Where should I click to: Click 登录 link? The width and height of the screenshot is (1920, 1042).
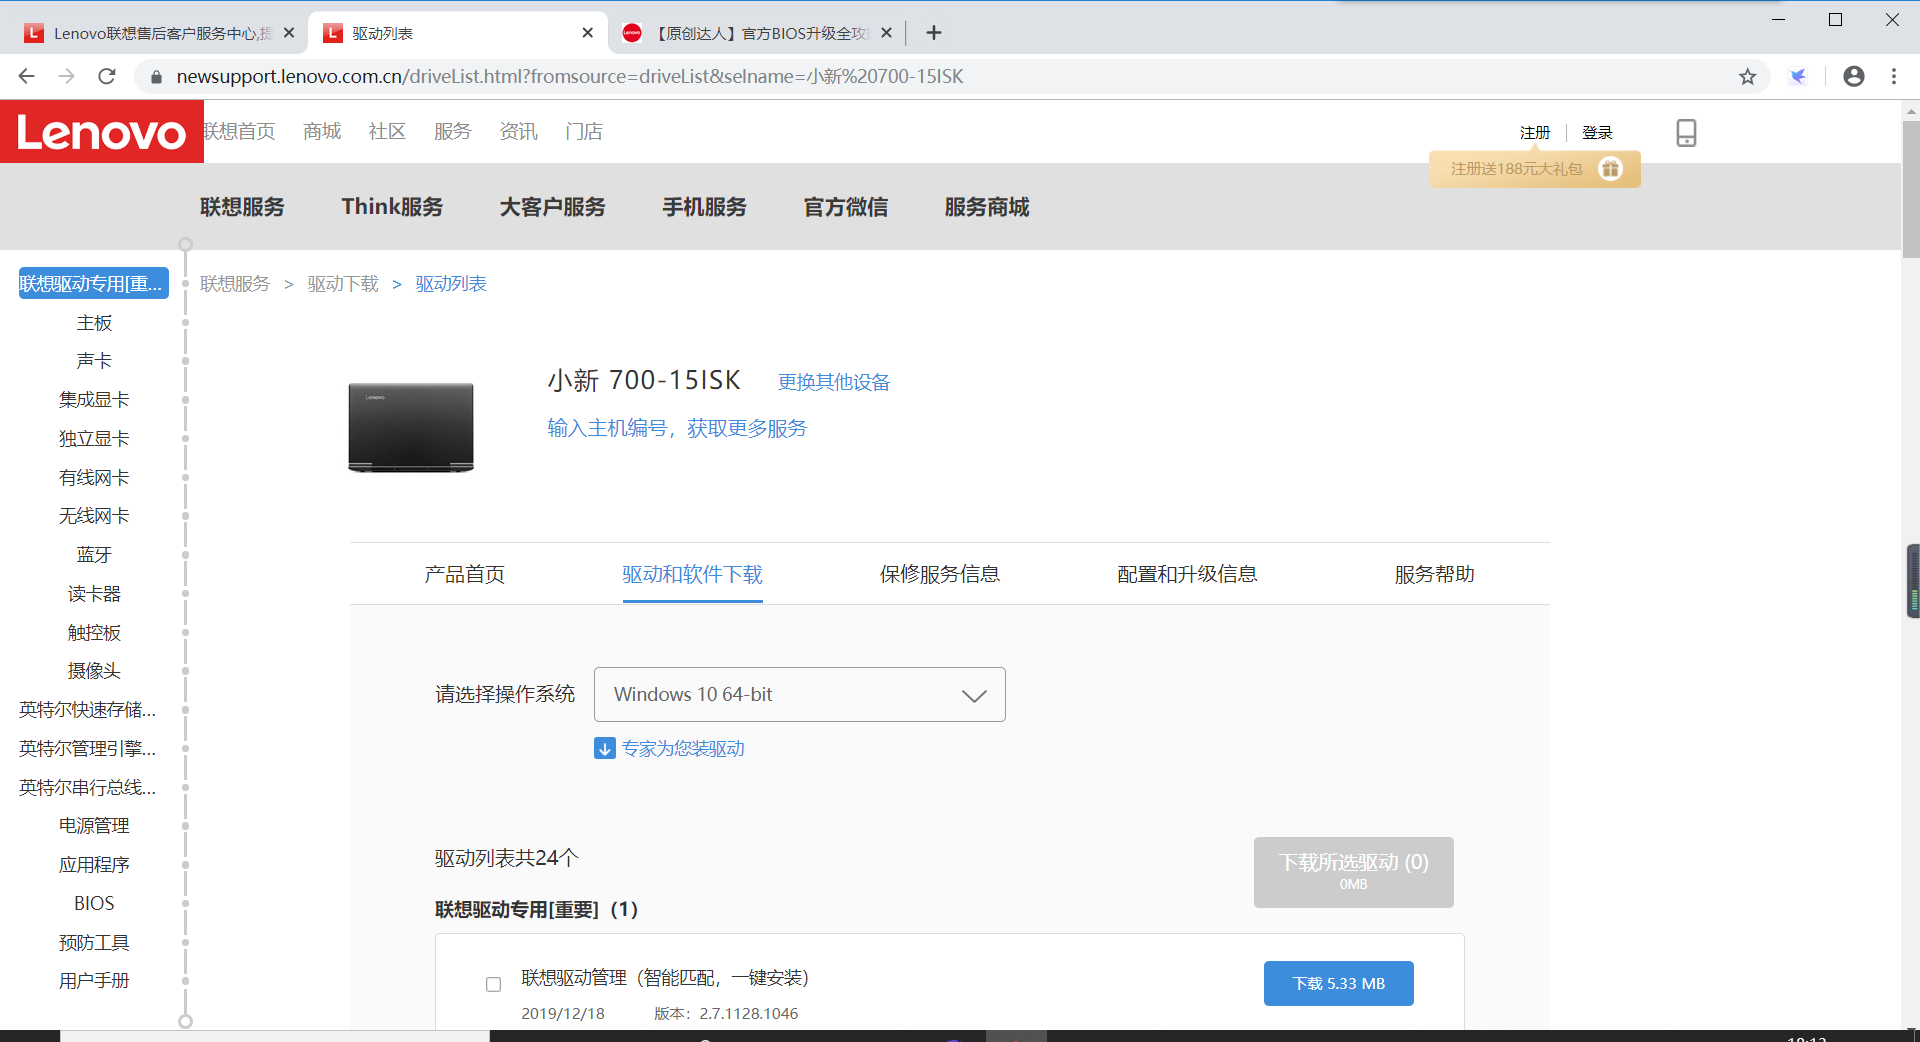click(x=1597, y=133)
